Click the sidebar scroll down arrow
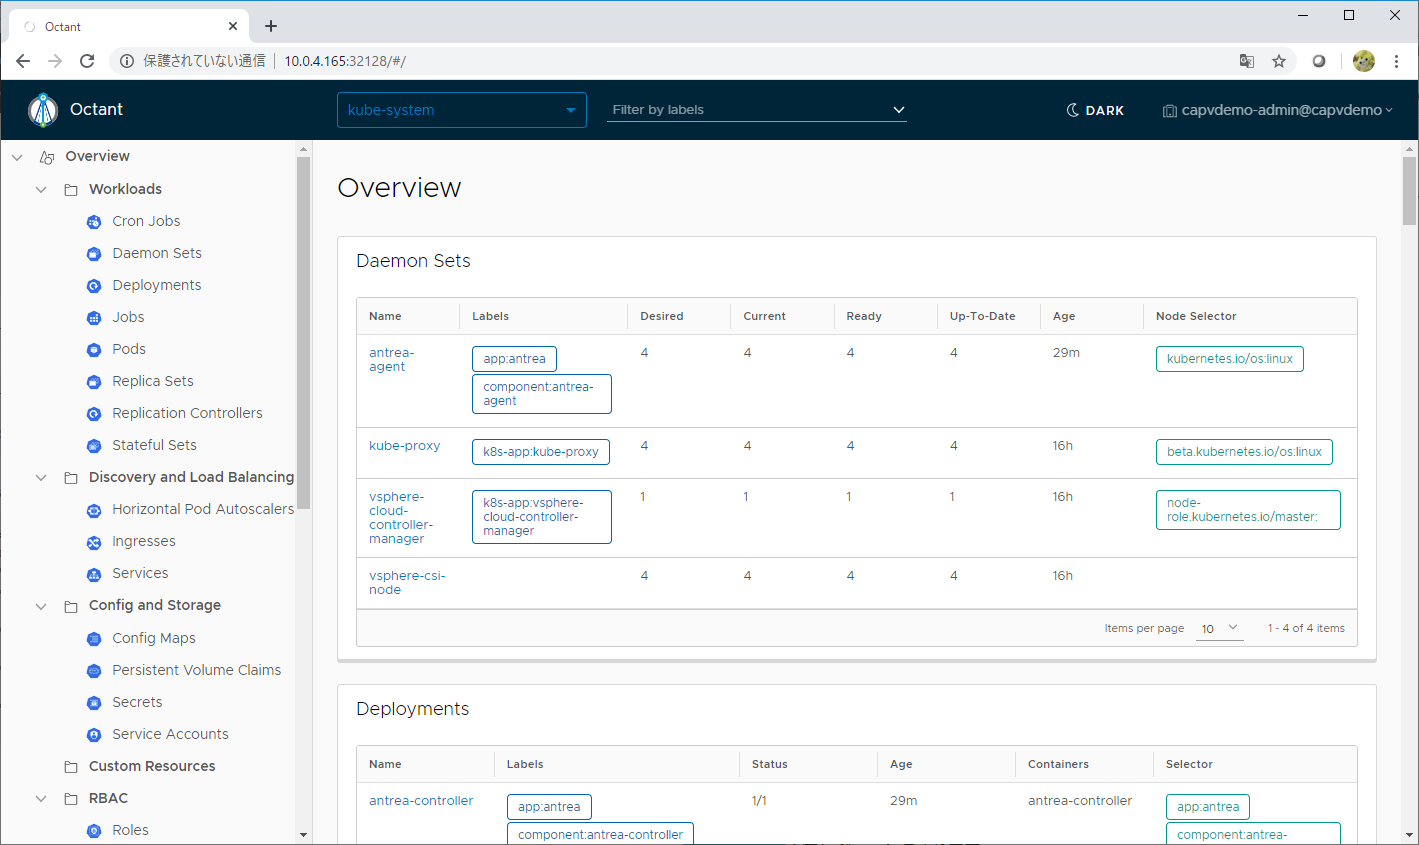Viewport: 1419px width, 845px height. [304, 835]
